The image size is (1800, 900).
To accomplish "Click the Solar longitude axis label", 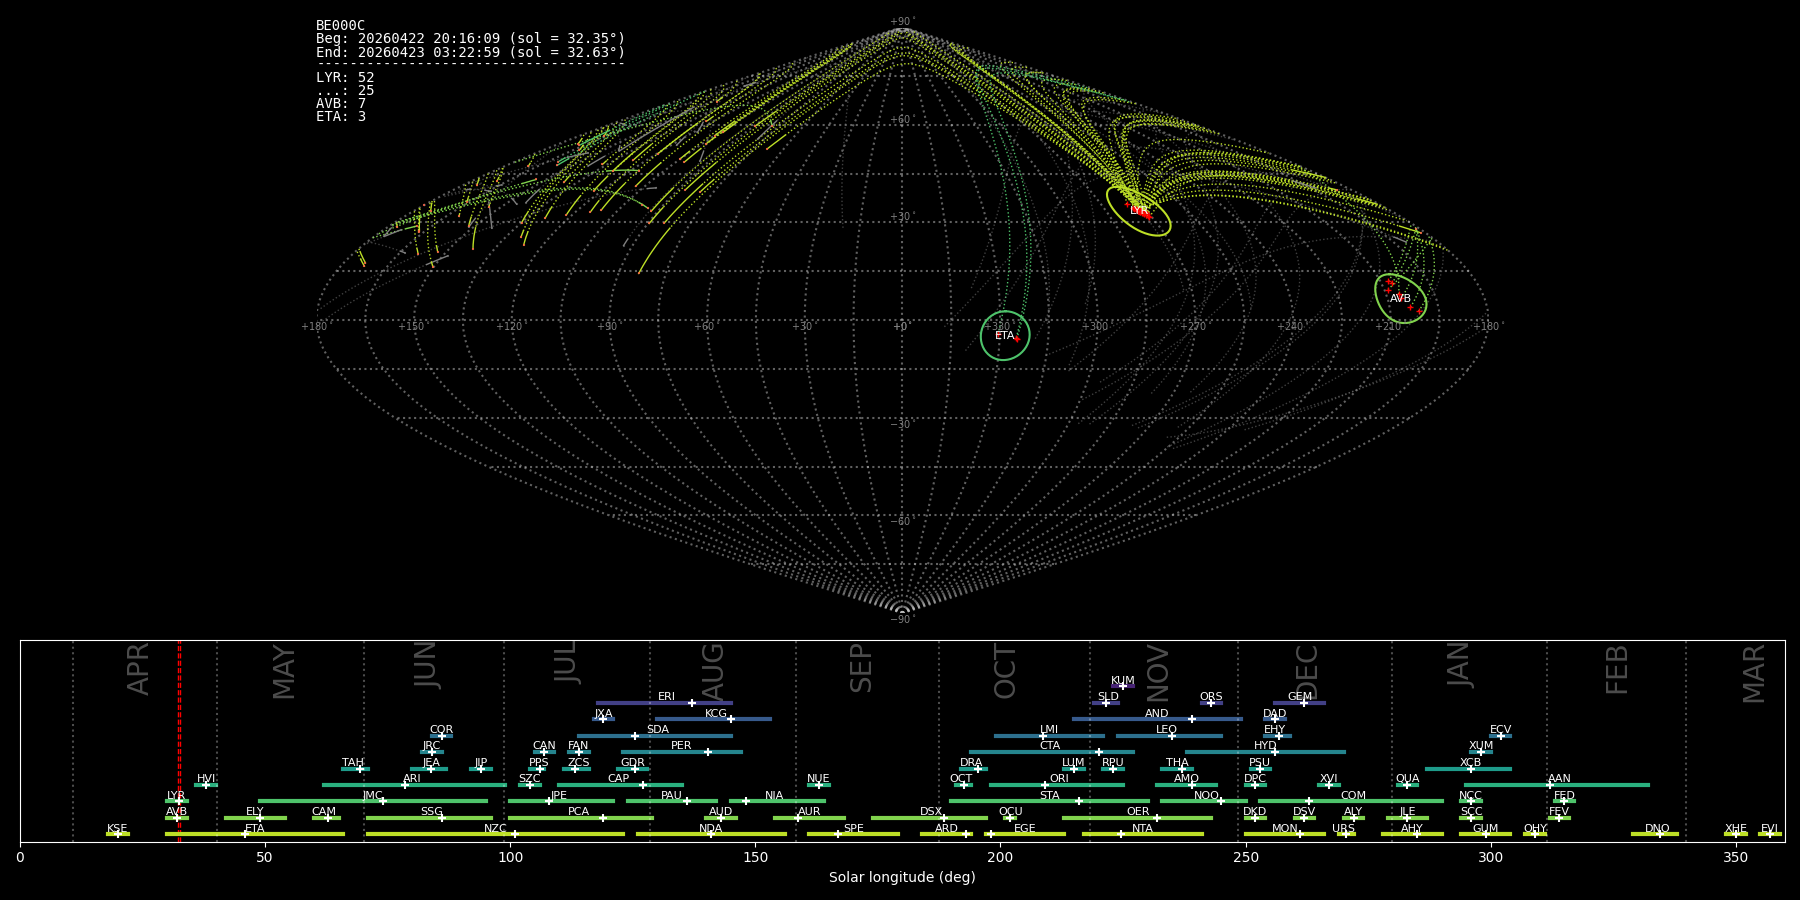I will pos(902,877).
